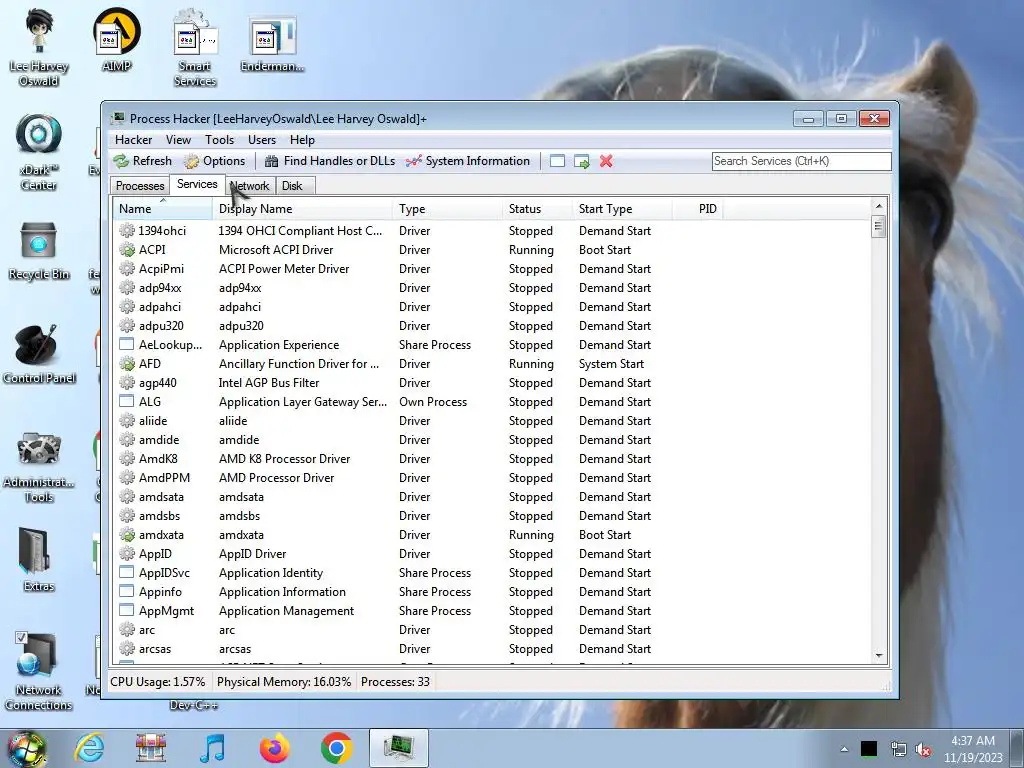
Task: Click the scrollbar up arrow
Action: pyautogui.click(x=878, y=206)
